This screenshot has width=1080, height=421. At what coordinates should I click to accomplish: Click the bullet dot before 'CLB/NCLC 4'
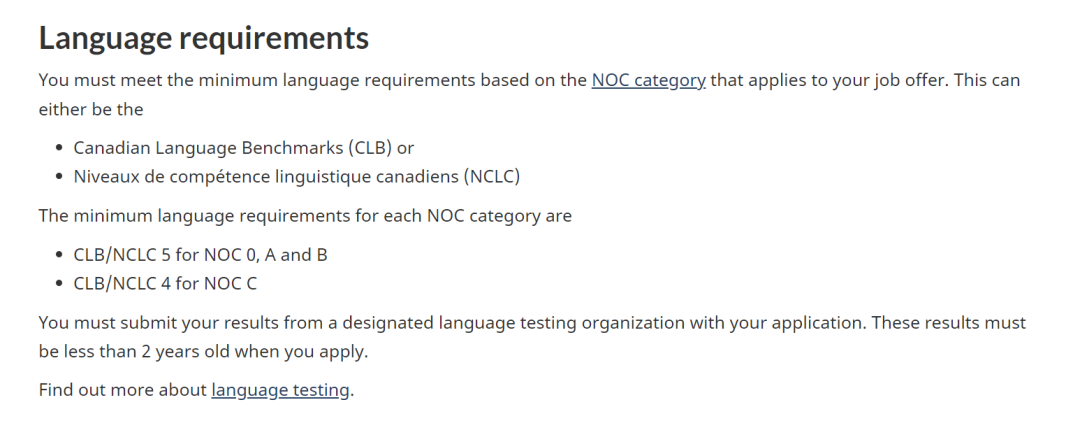tap(59, 284)
